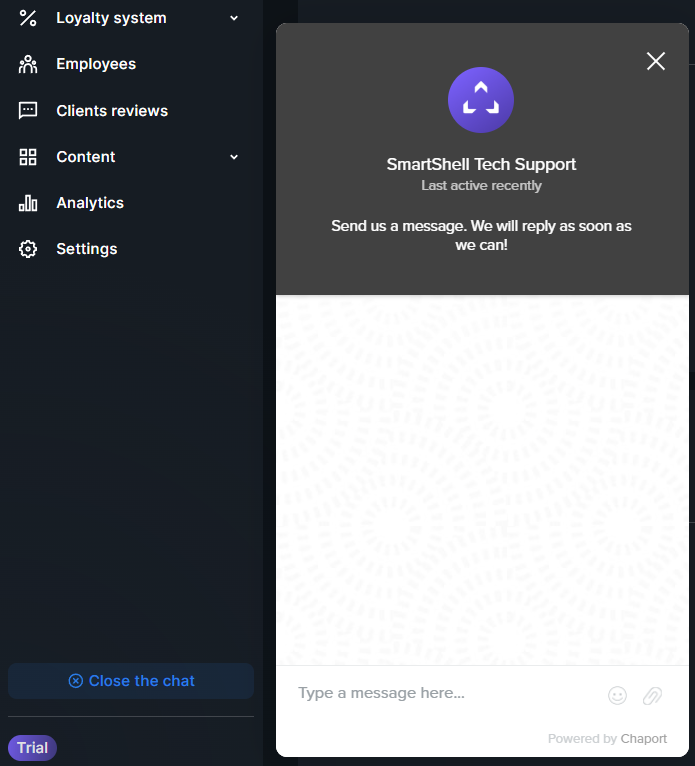Click the Last active recently status text
This screenshot has width=695, height=766.
coord(481,186)
